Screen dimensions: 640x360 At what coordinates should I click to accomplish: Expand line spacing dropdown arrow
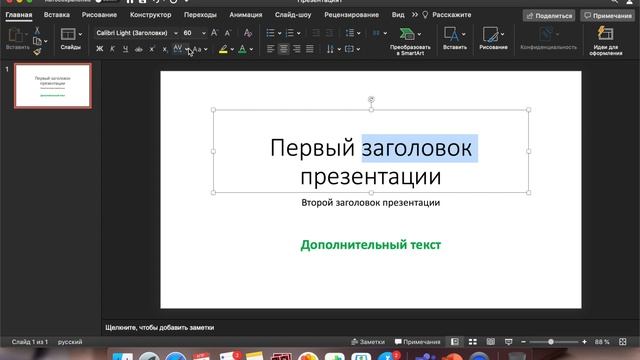pyautogui.click(x=359, y=33)
